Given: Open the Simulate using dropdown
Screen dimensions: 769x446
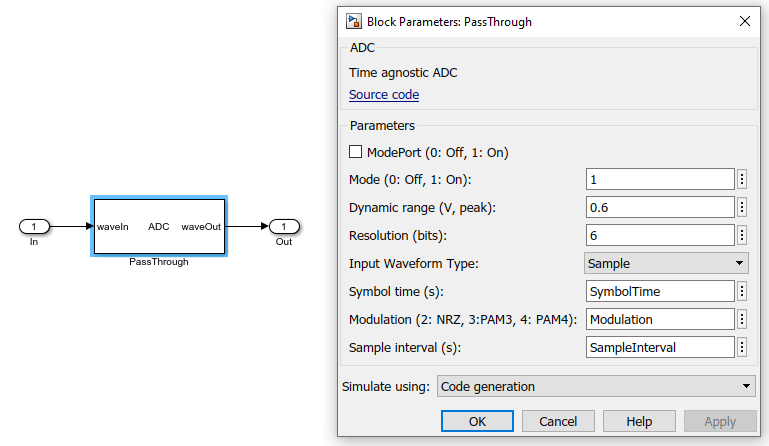Looking at the screenshot, I should pos(596,386).
